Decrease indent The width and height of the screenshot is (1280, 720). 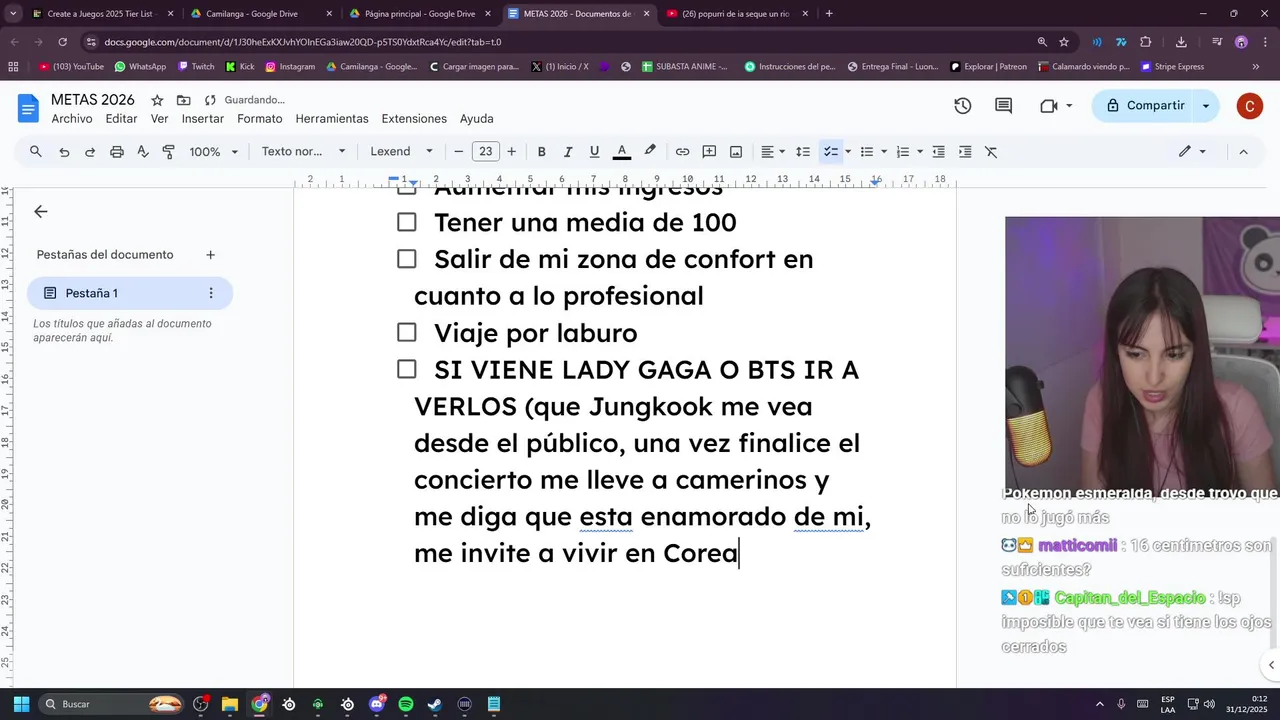(938, 152)
